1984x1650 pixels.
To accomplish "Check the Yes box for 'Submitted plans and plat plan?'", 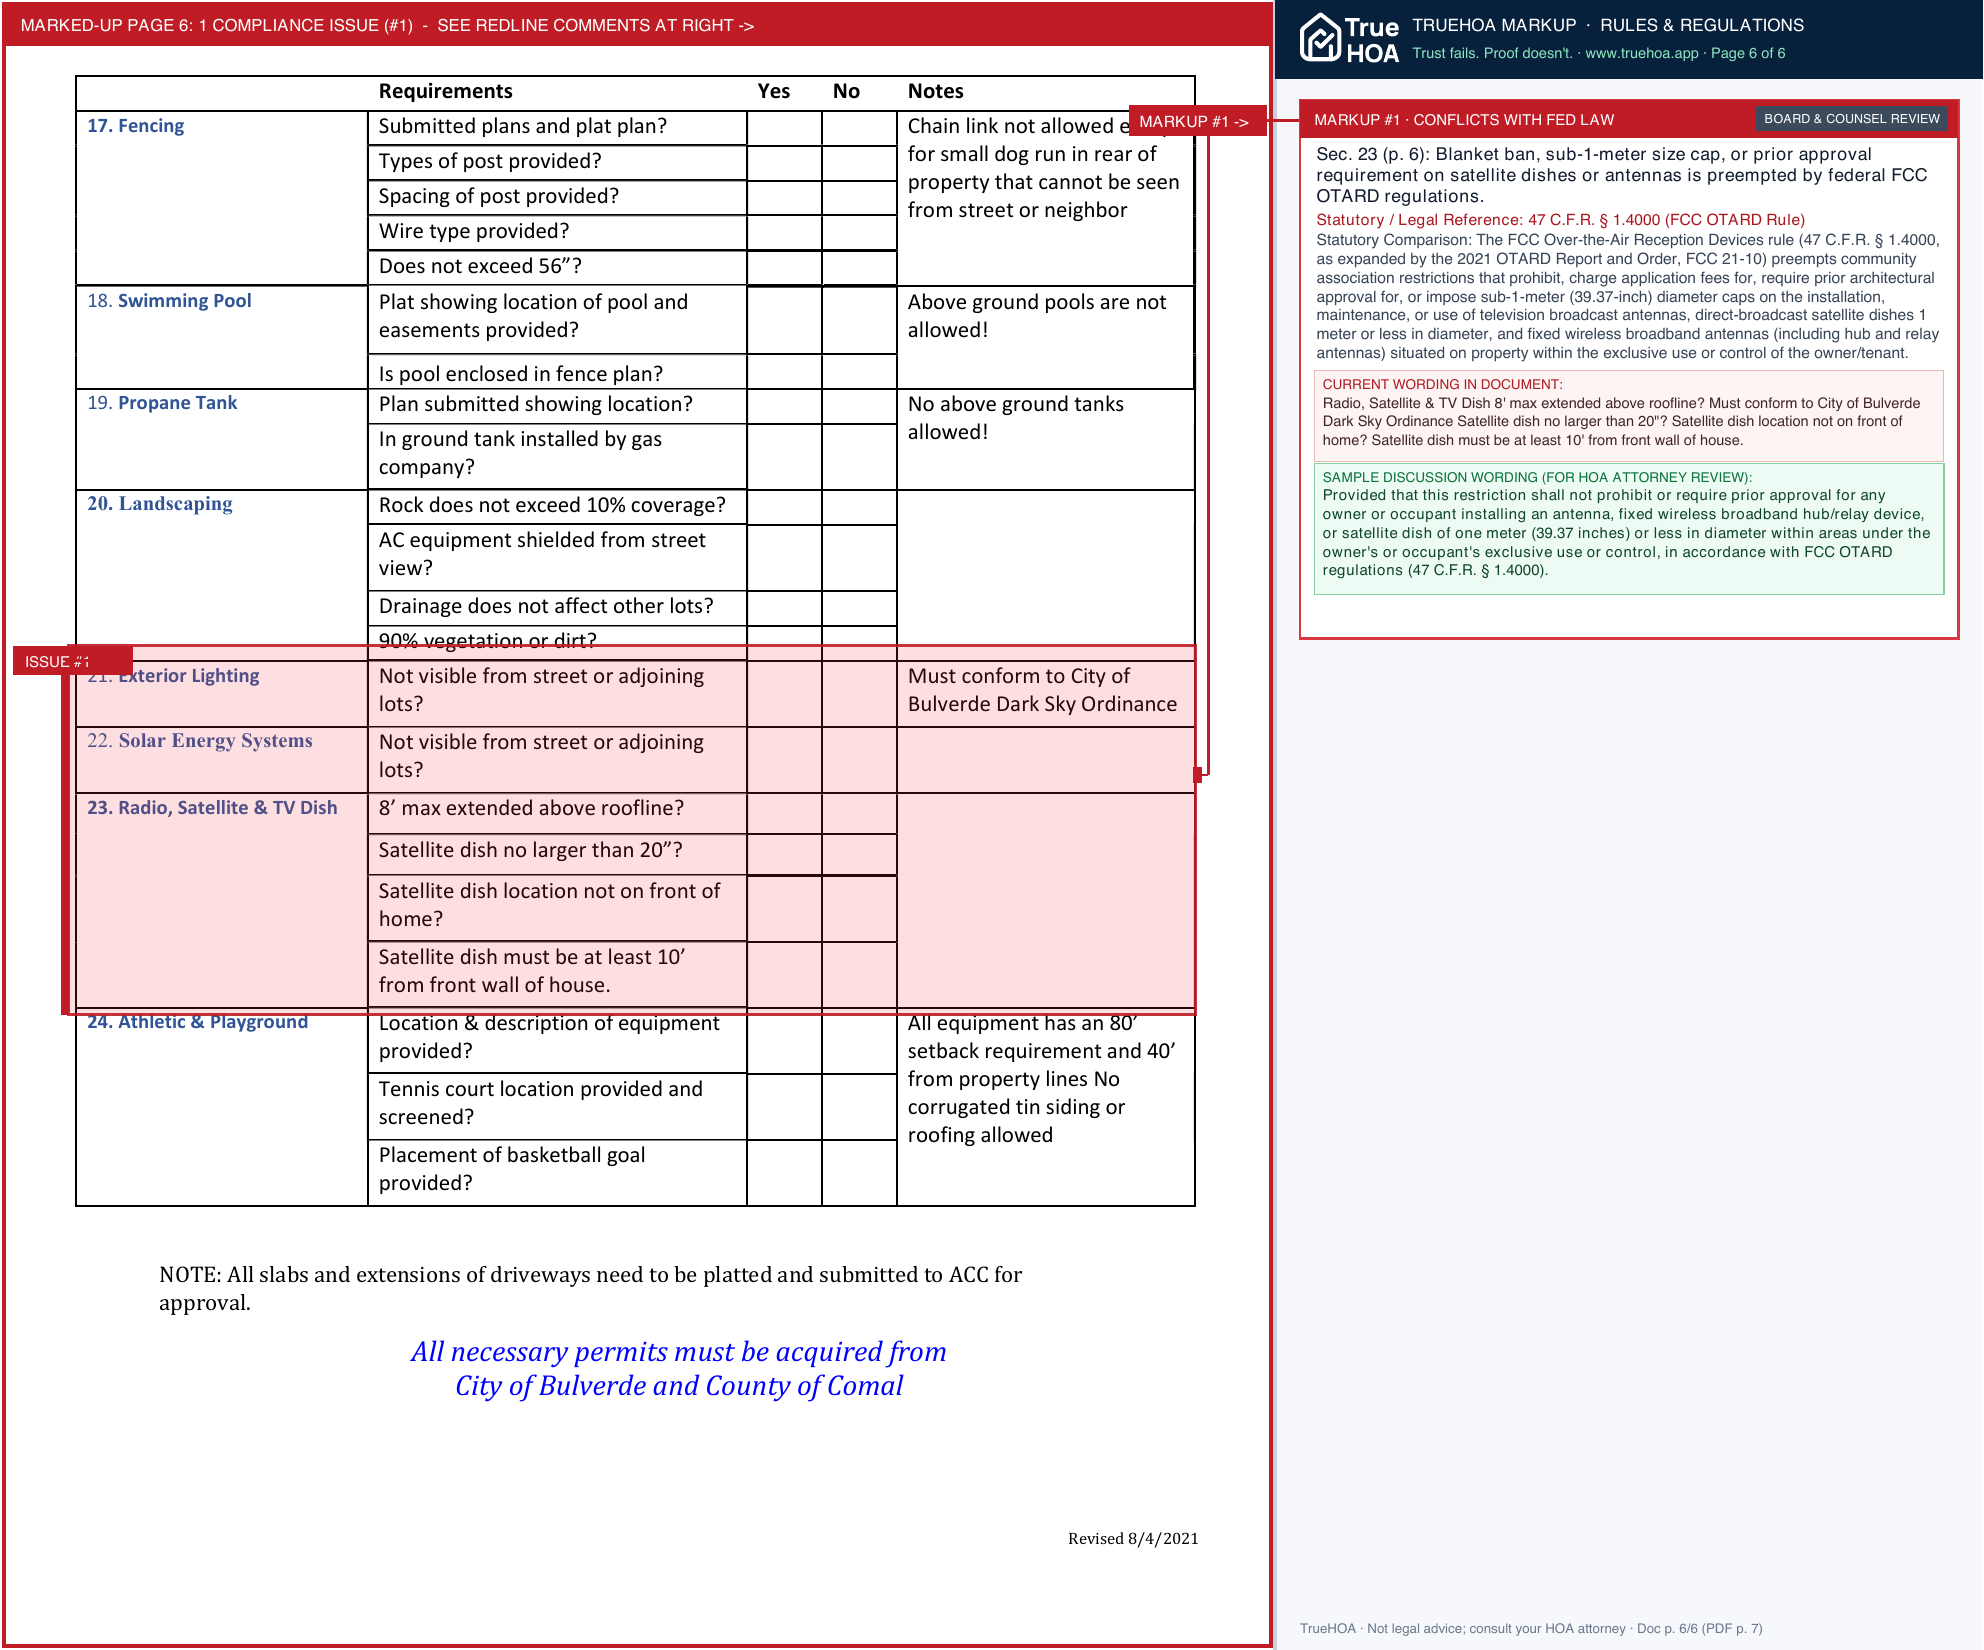I will (784, 128).
